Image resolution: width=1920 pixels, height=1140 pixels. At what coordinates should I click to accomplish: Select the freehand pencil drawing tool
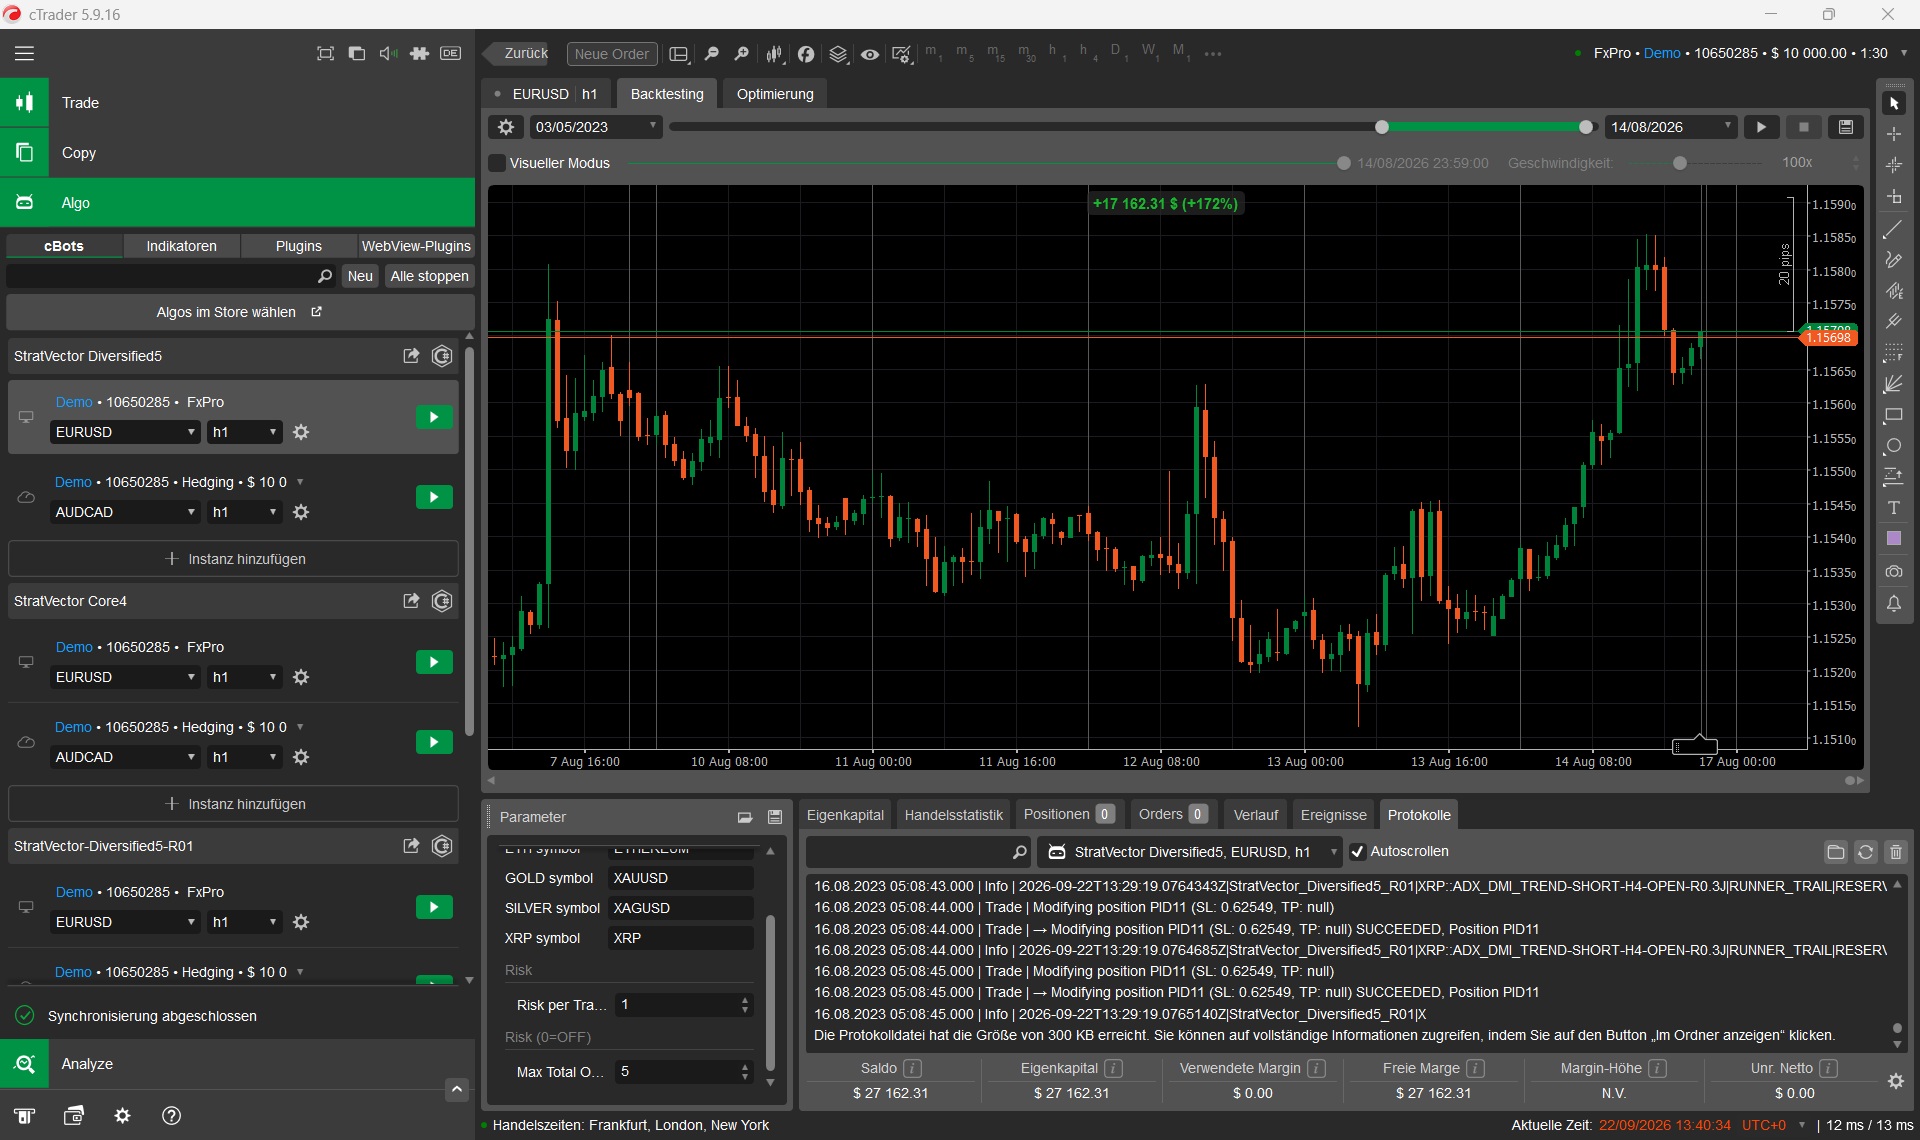pos(1893,260)
